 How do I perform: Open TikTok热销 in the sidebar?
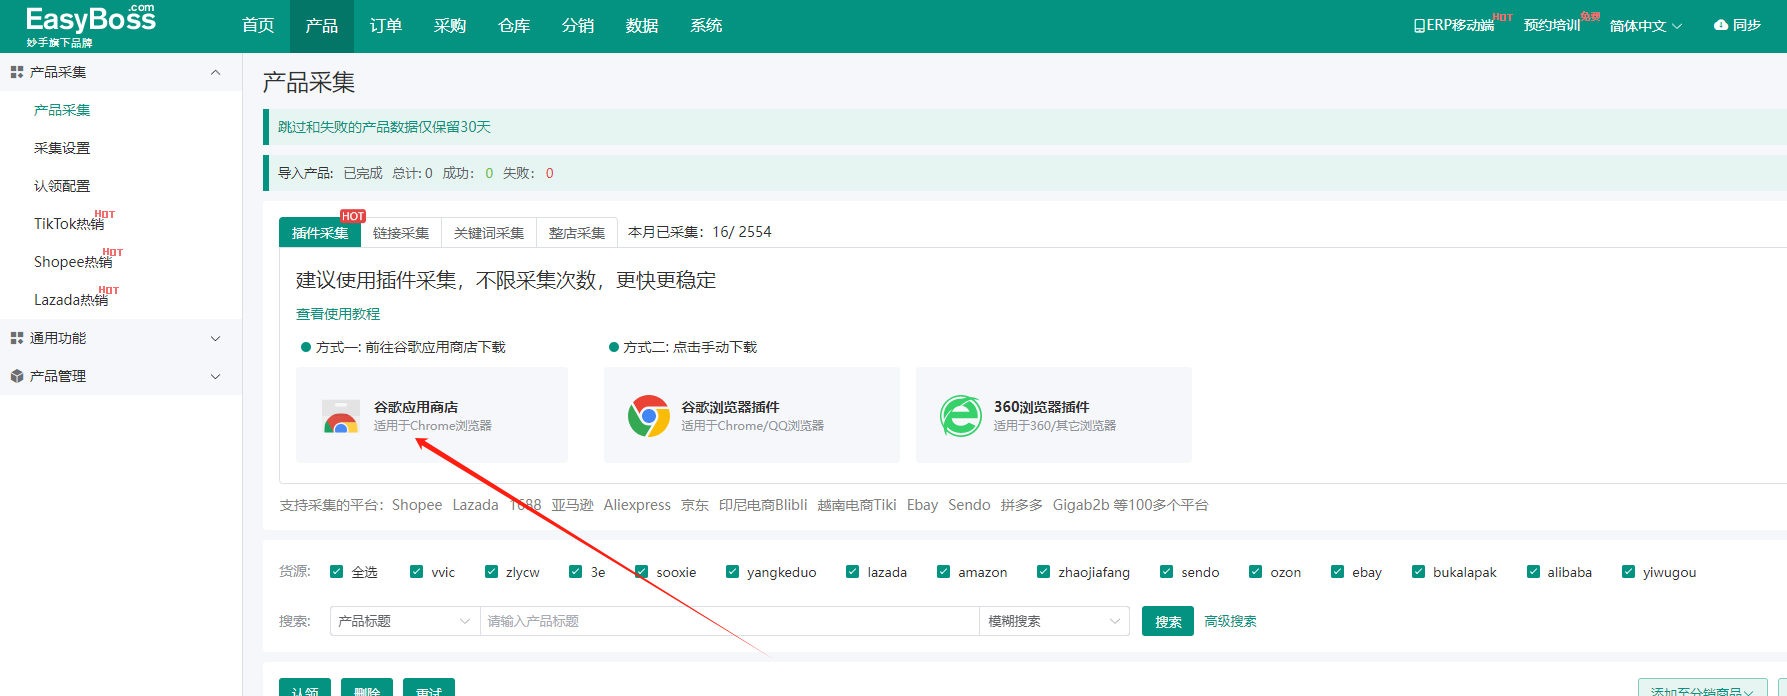tap(69, 224)
